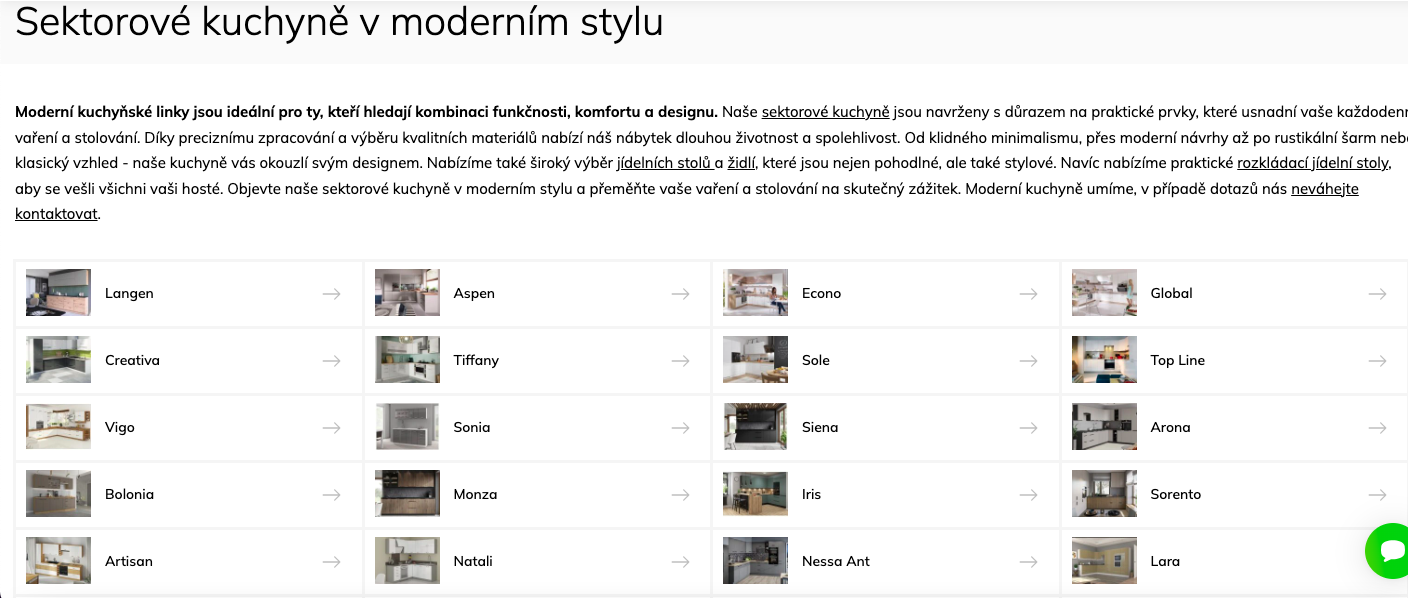The image size is (1408, 598).
Task: Select the Global kitchen category
Action: 1171,294
